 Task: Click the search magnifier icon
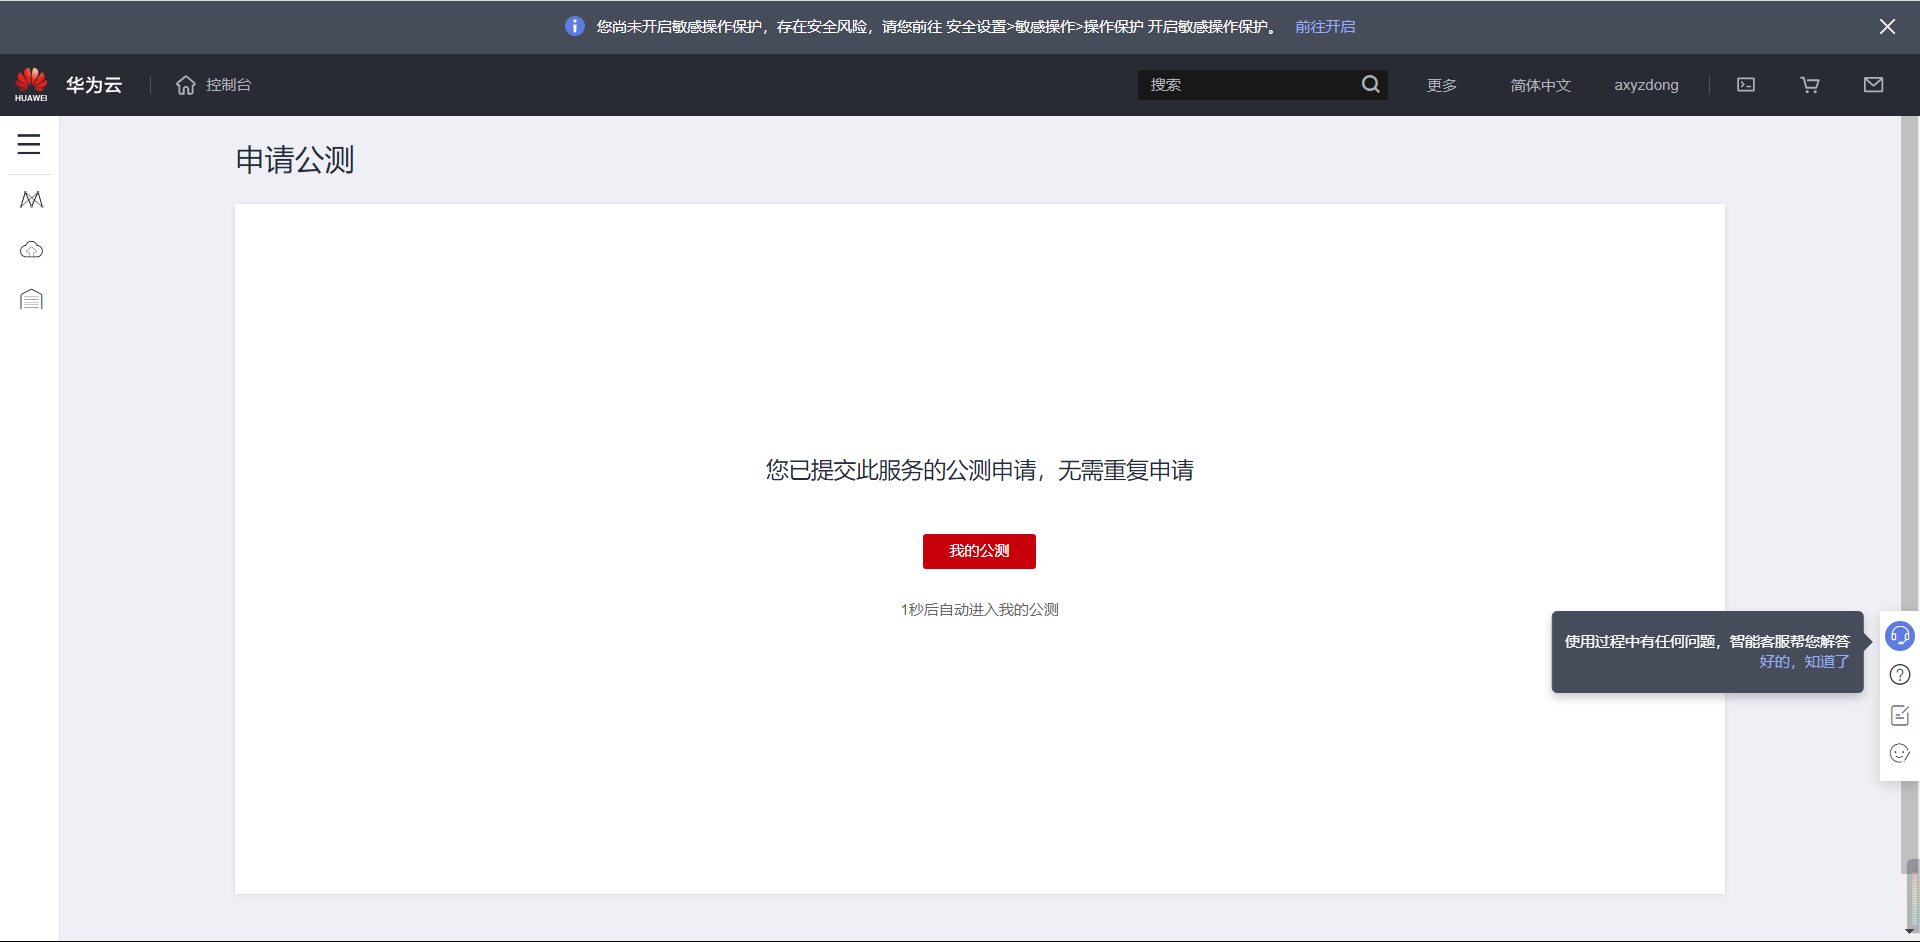click(x=1370, y=85)
